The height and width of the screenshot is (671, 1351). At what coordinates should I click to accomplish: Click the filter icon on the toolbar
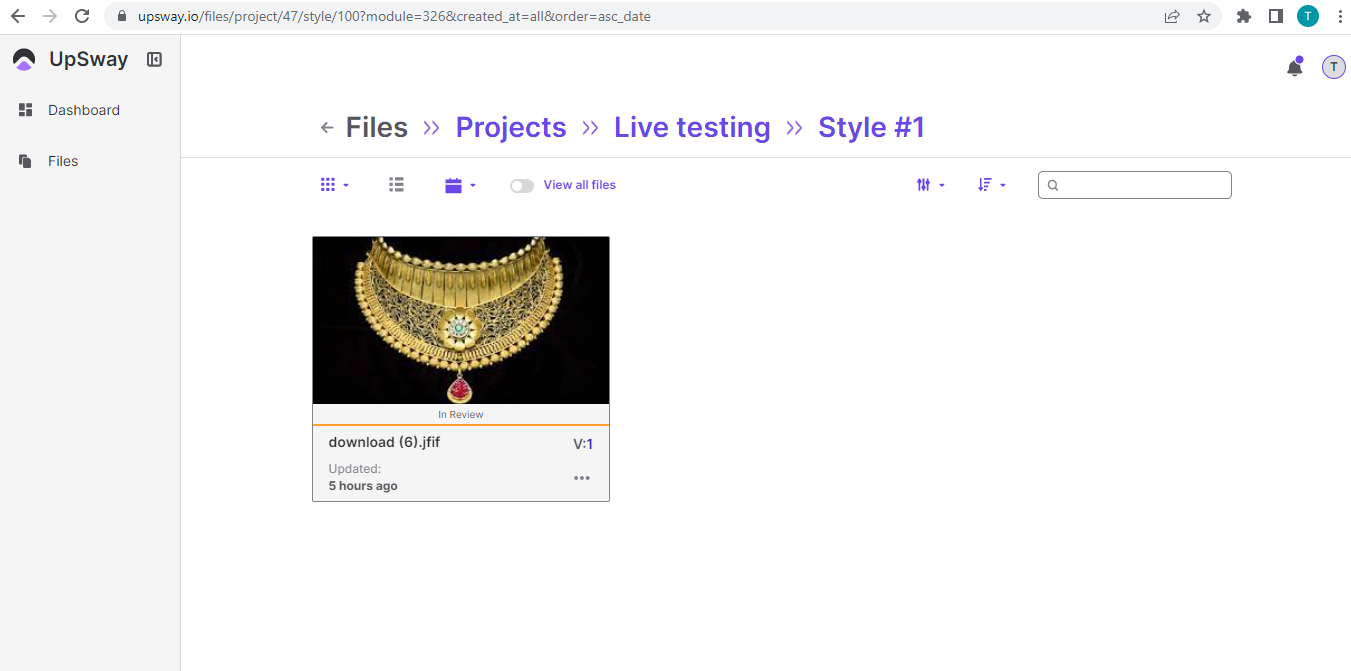(x=923, y=184)
